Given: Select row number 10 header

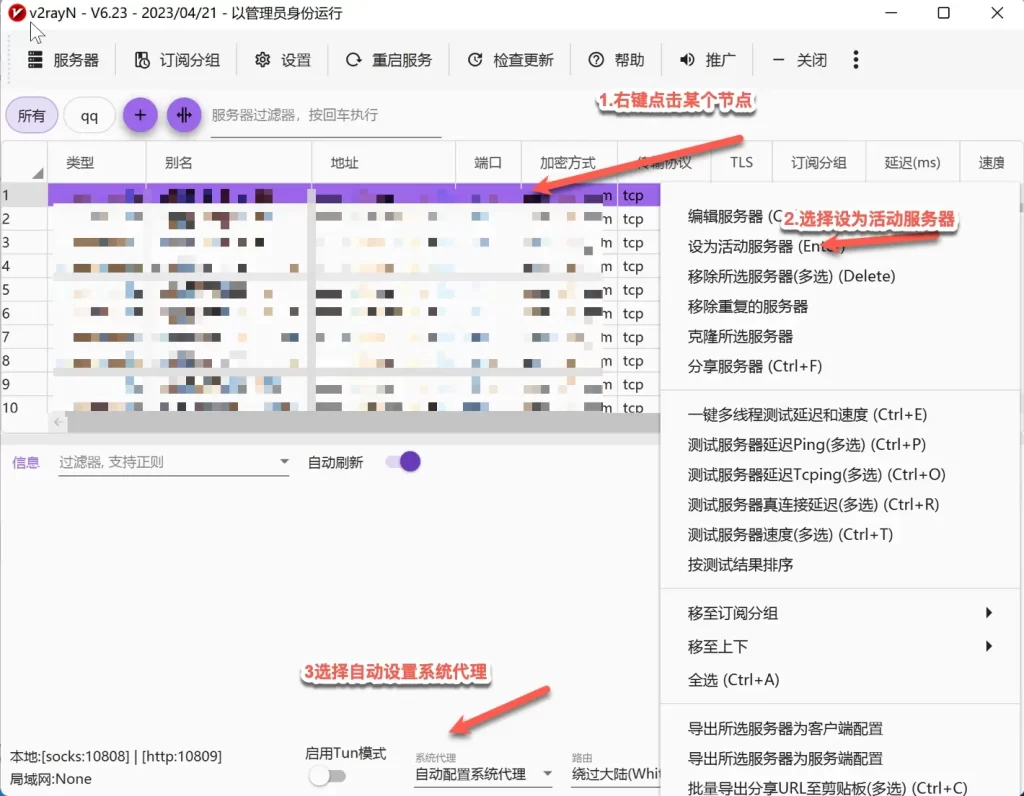Looking at the screenshot, I should coord(24,405).
